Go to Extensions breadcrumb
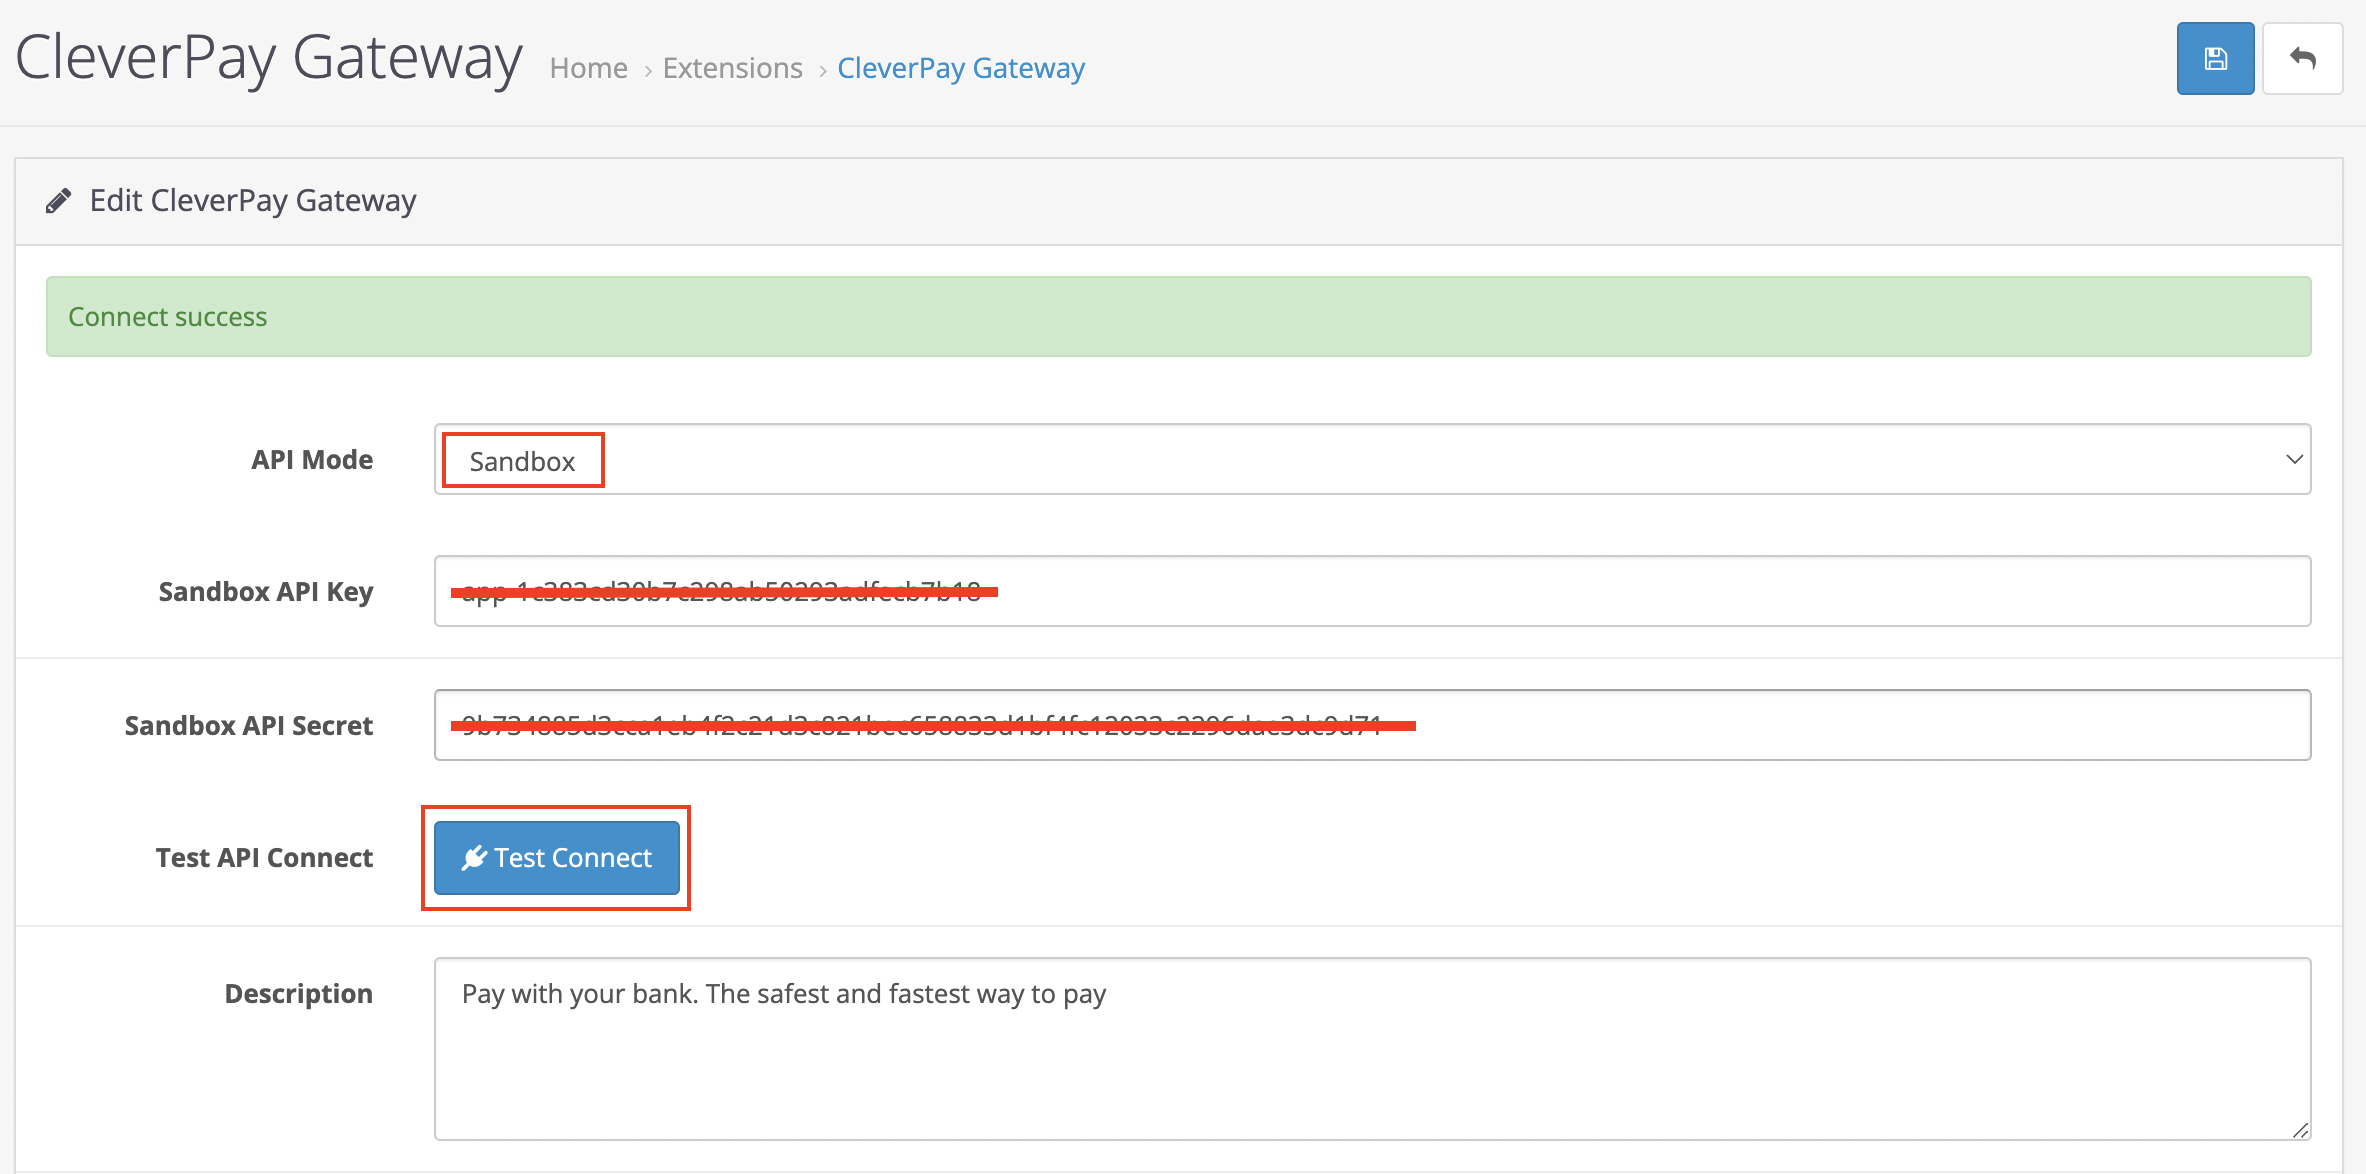The width and height of the screenshot is (2366, 1174). [x=732, y=68]
